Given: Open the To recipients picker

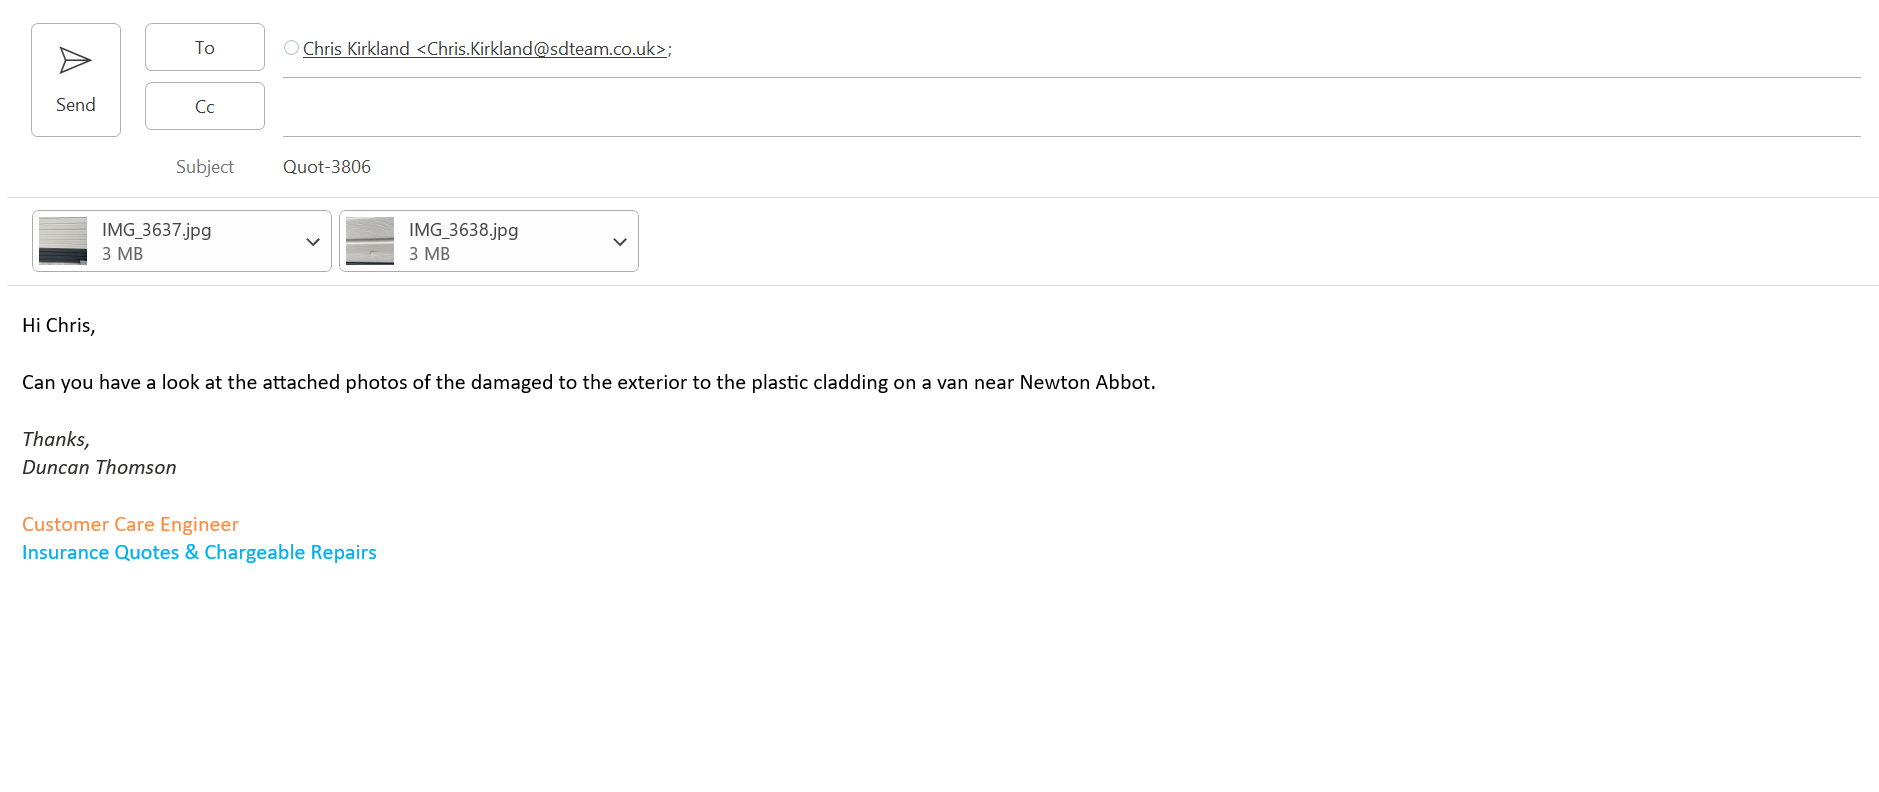Looking at the screenshot, I should 204,48.
